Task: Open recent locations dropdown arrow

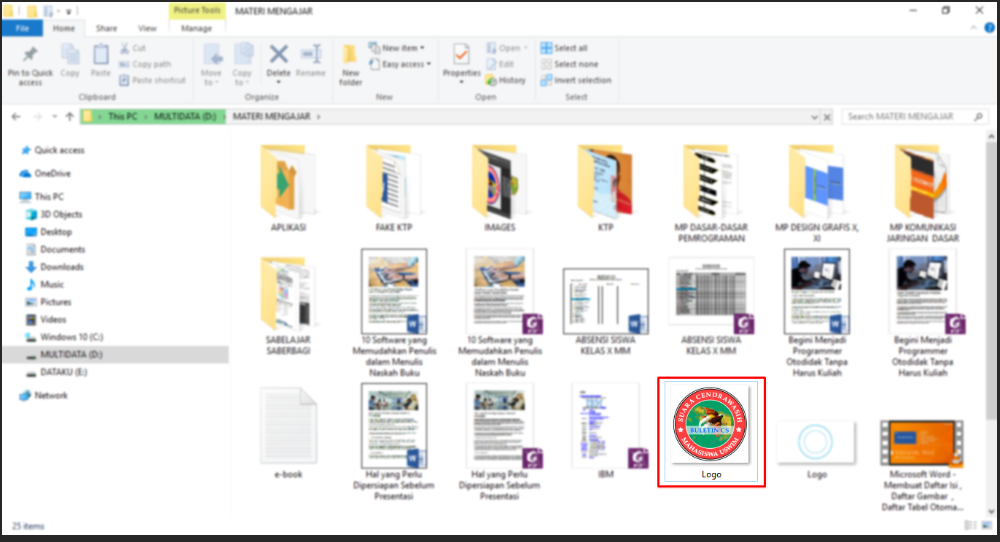Action: [x=54, y=117]
